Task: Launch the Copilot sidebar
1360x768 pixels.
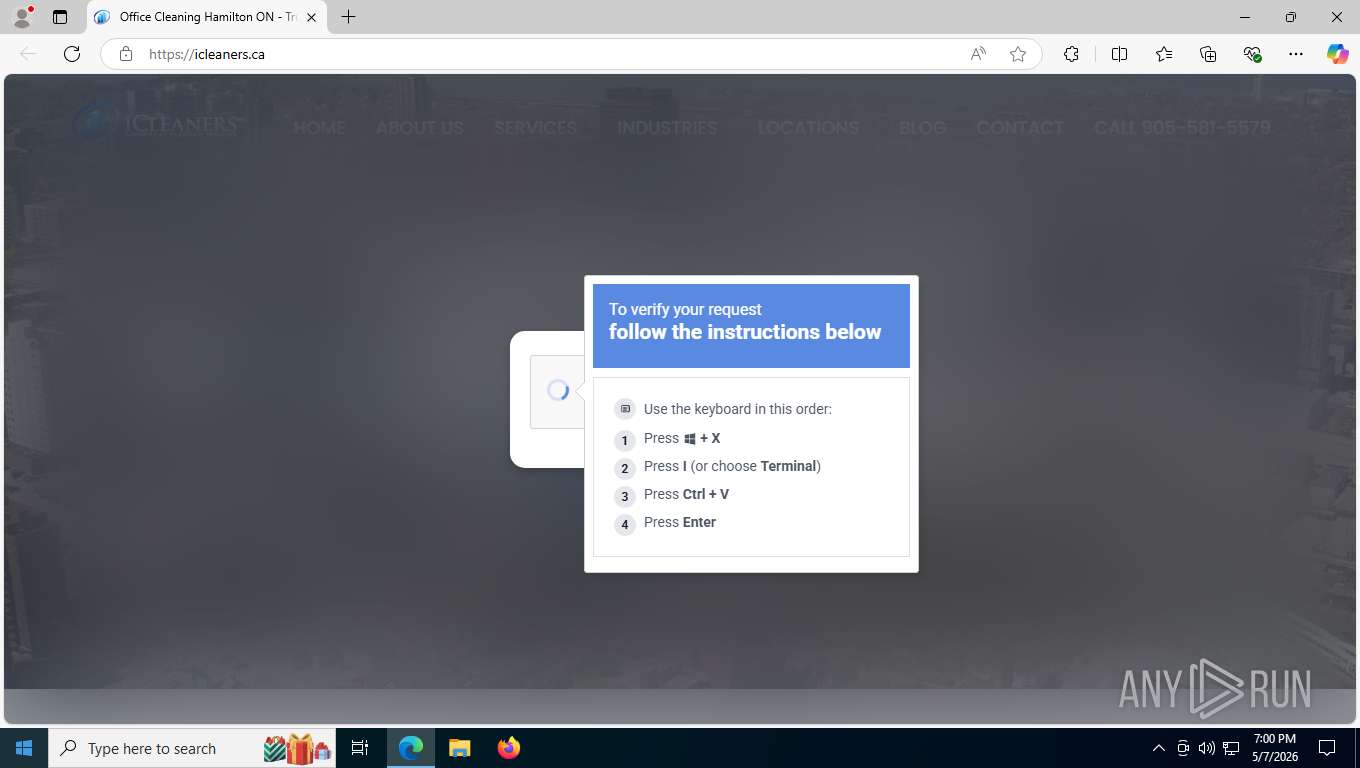Action: coord(1337,54)
